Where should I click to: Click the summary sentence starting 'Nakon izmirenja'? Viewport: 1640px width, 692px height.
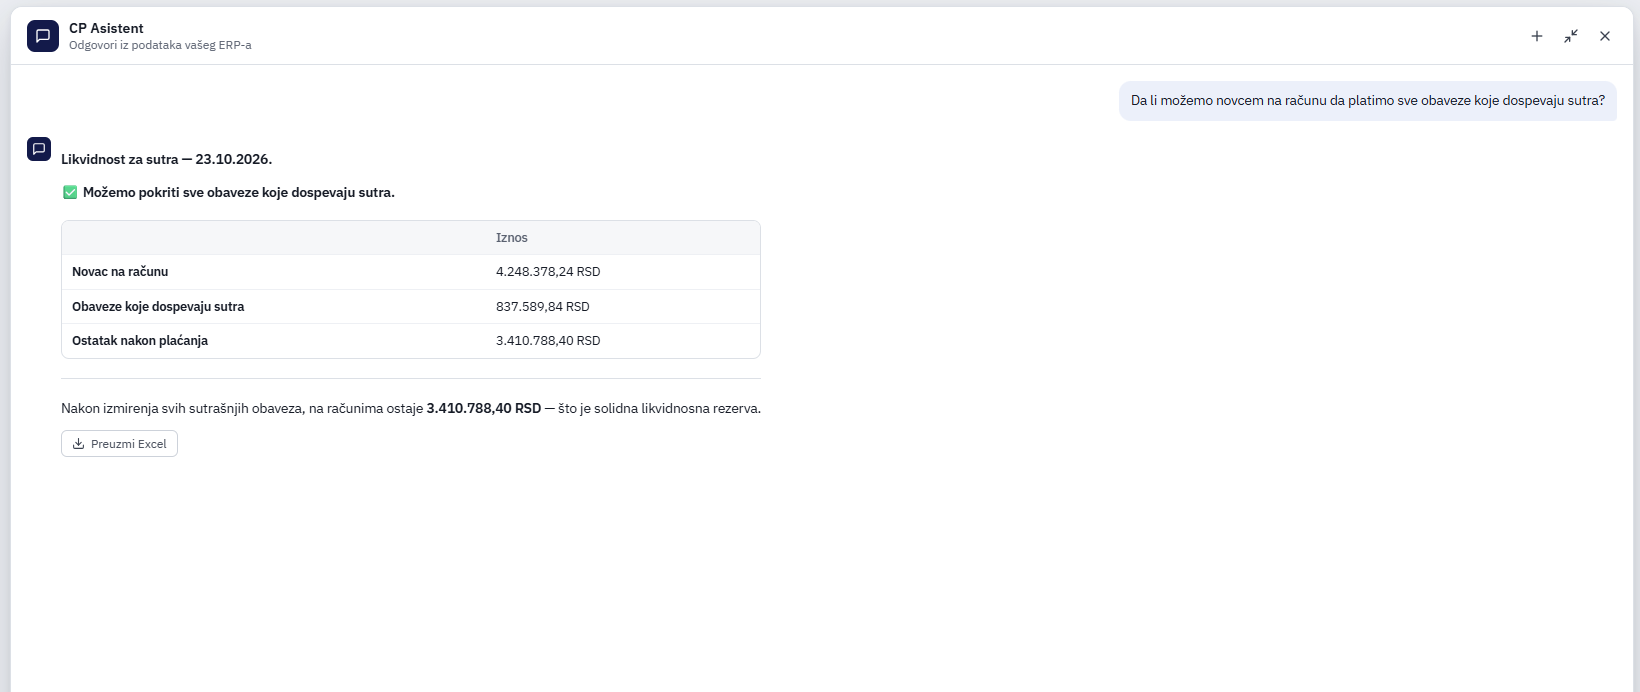pos(411,409)
